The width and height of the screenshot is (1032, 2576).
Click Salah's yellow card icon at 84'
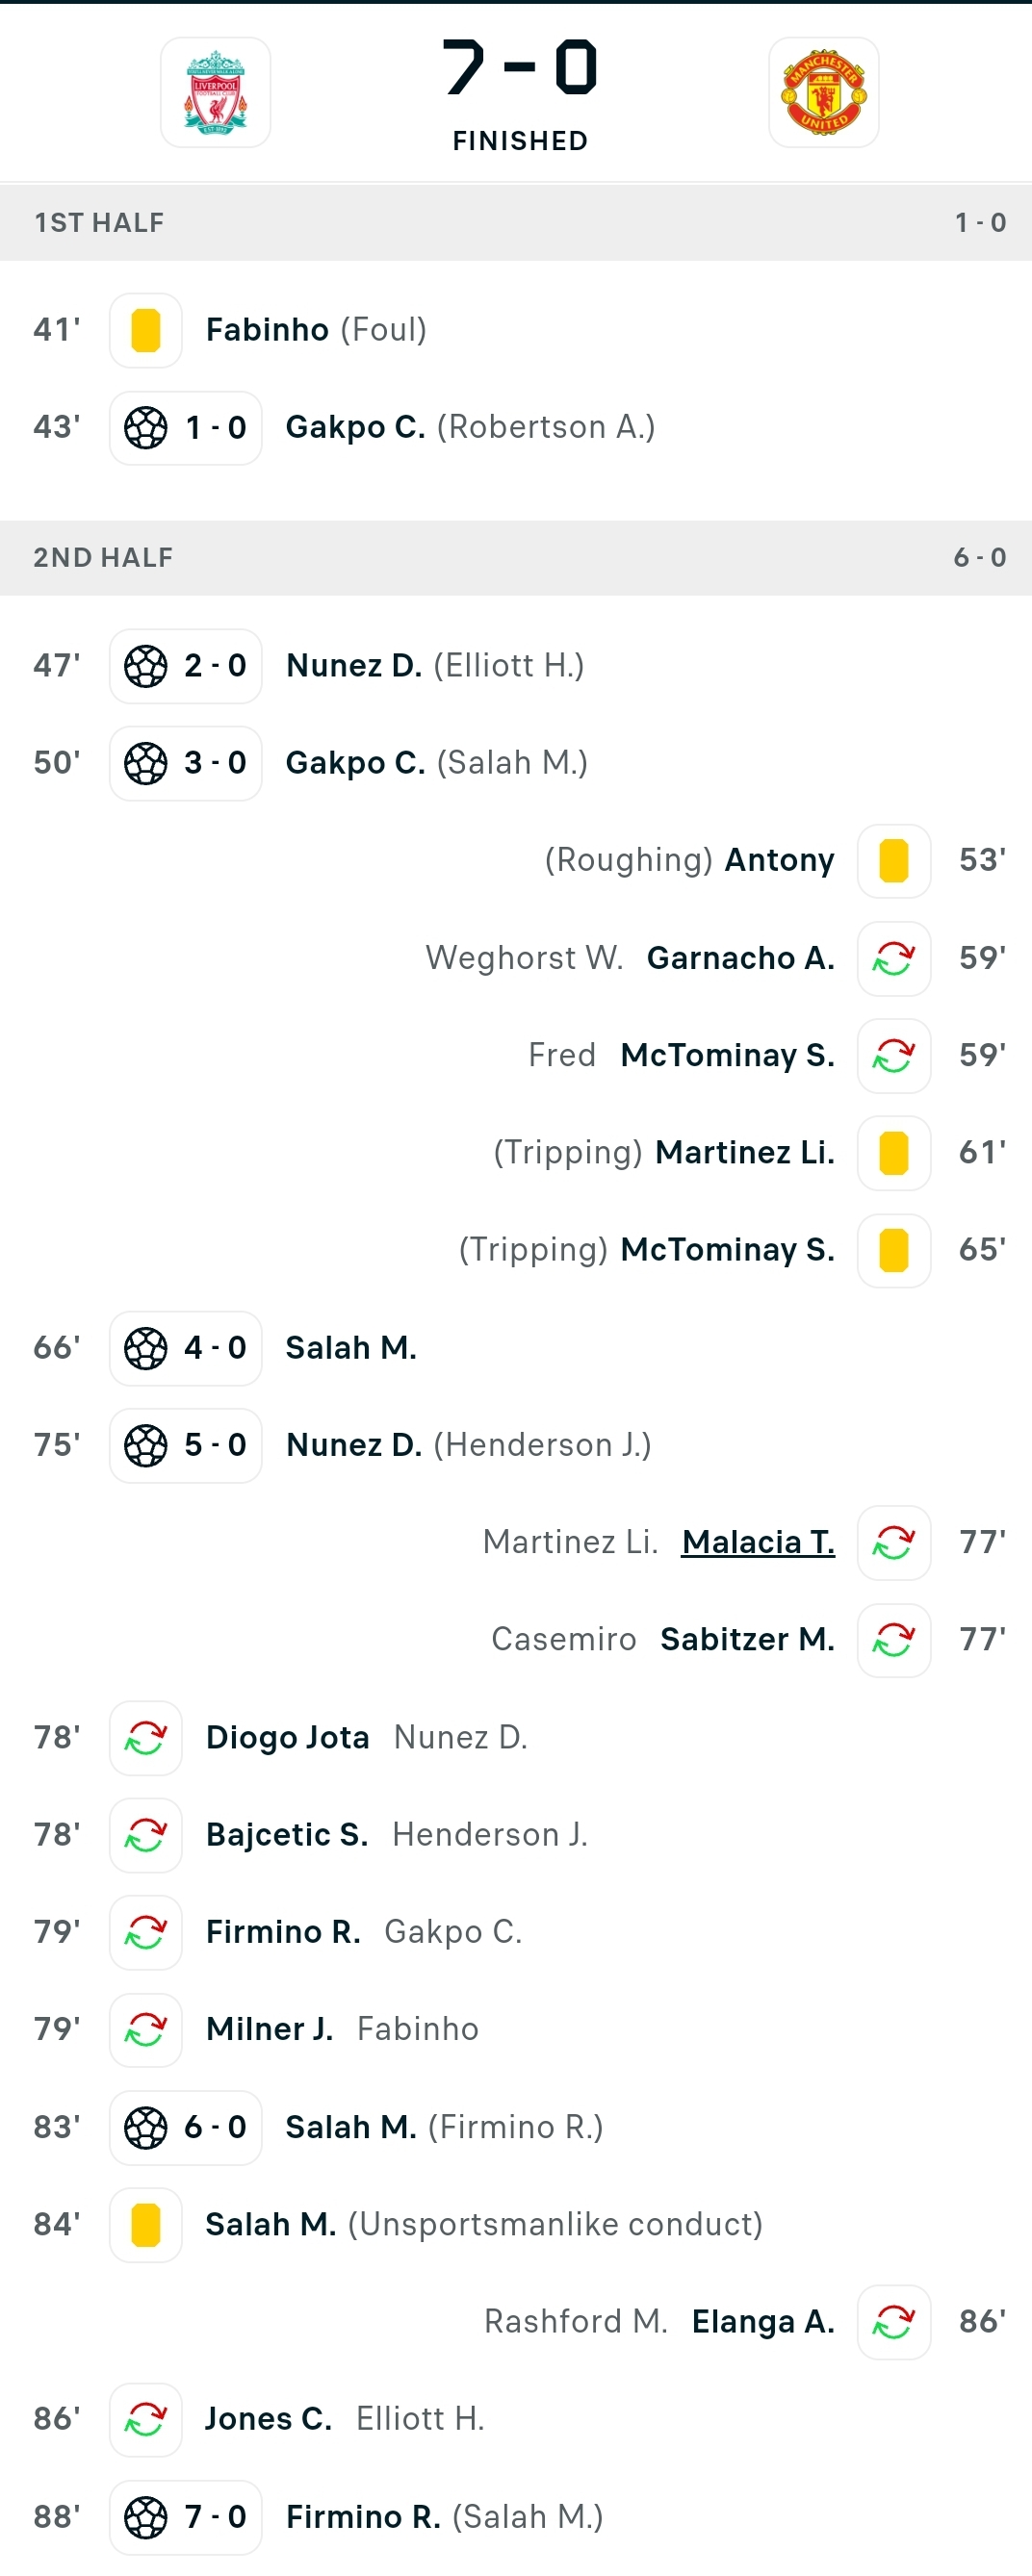(146, 2225)
